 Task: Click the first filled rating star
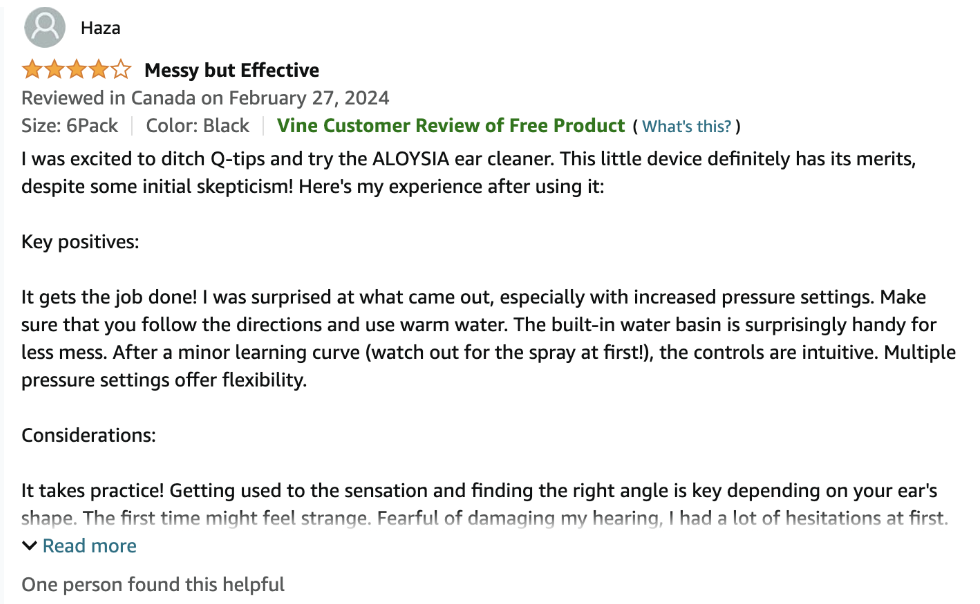tap(31, 69)
